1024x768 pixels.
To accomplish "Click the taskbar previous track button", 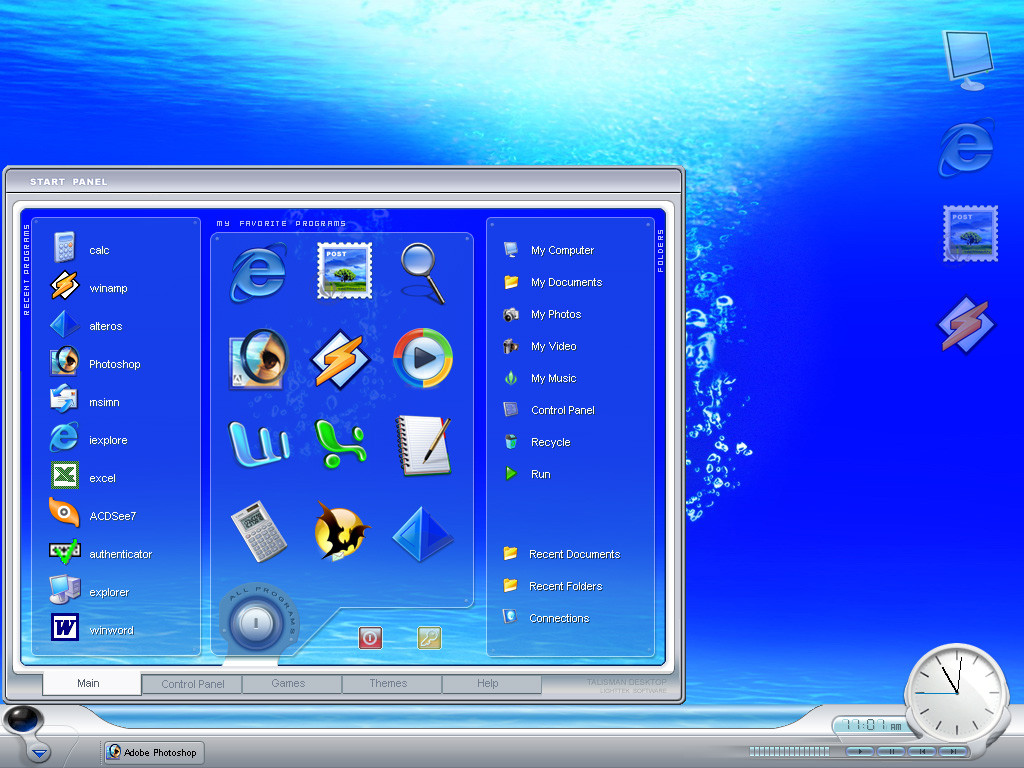I will [921, 752].
